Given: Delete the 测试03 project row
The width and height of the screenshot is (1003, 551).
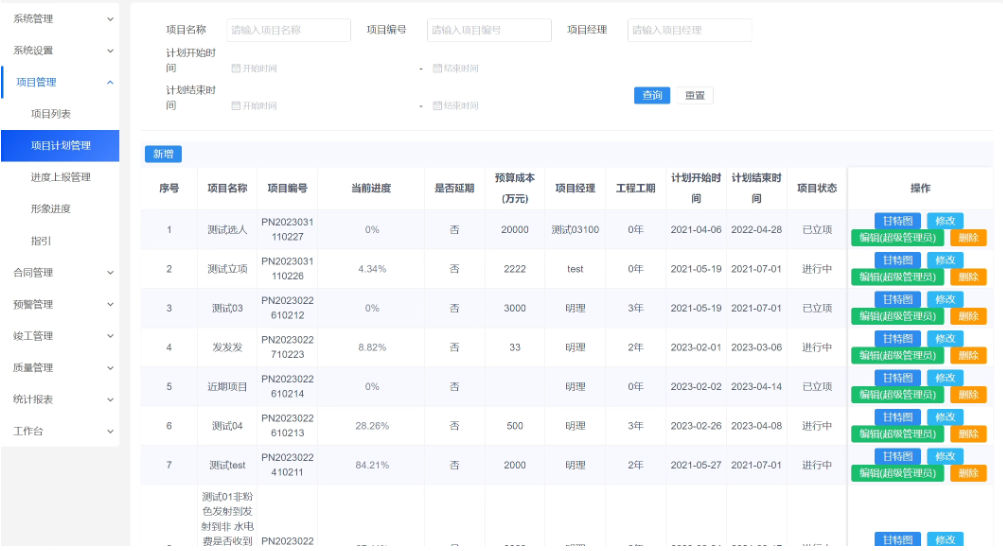Looking at the screenshot, I should point(968,316).
